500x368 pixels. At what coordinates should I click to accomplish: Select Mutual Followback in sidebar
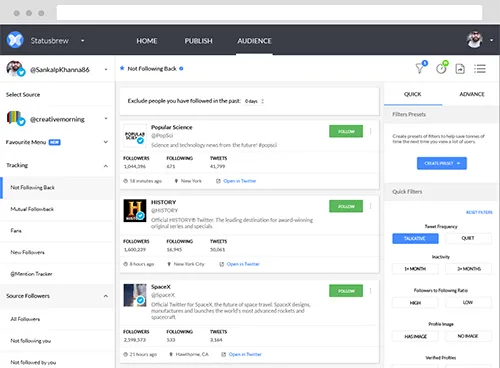(x=57, y=209)
